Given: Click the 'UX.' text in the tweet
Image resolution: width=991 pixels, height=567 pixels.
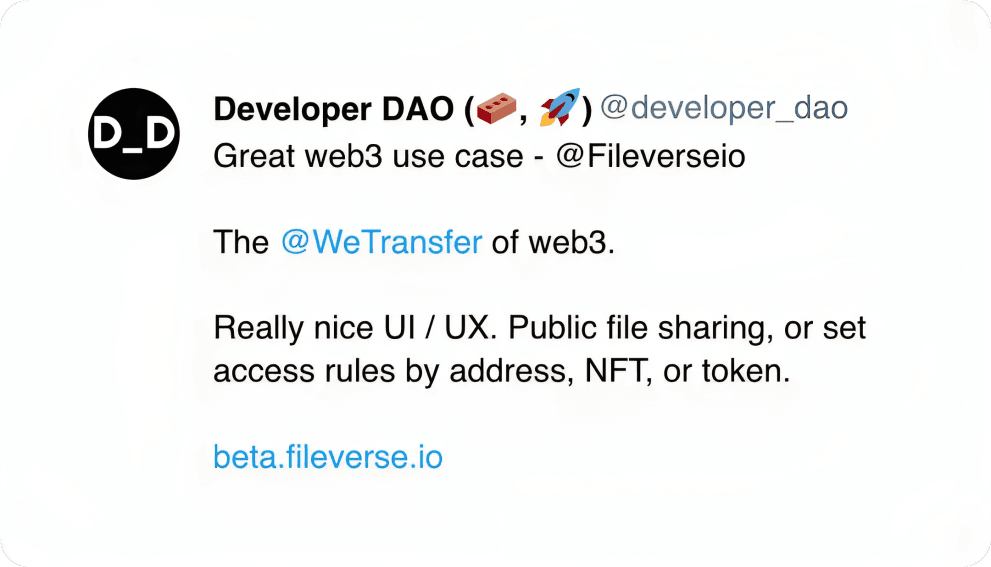Looking at the screenshot, I should (468, 328).
